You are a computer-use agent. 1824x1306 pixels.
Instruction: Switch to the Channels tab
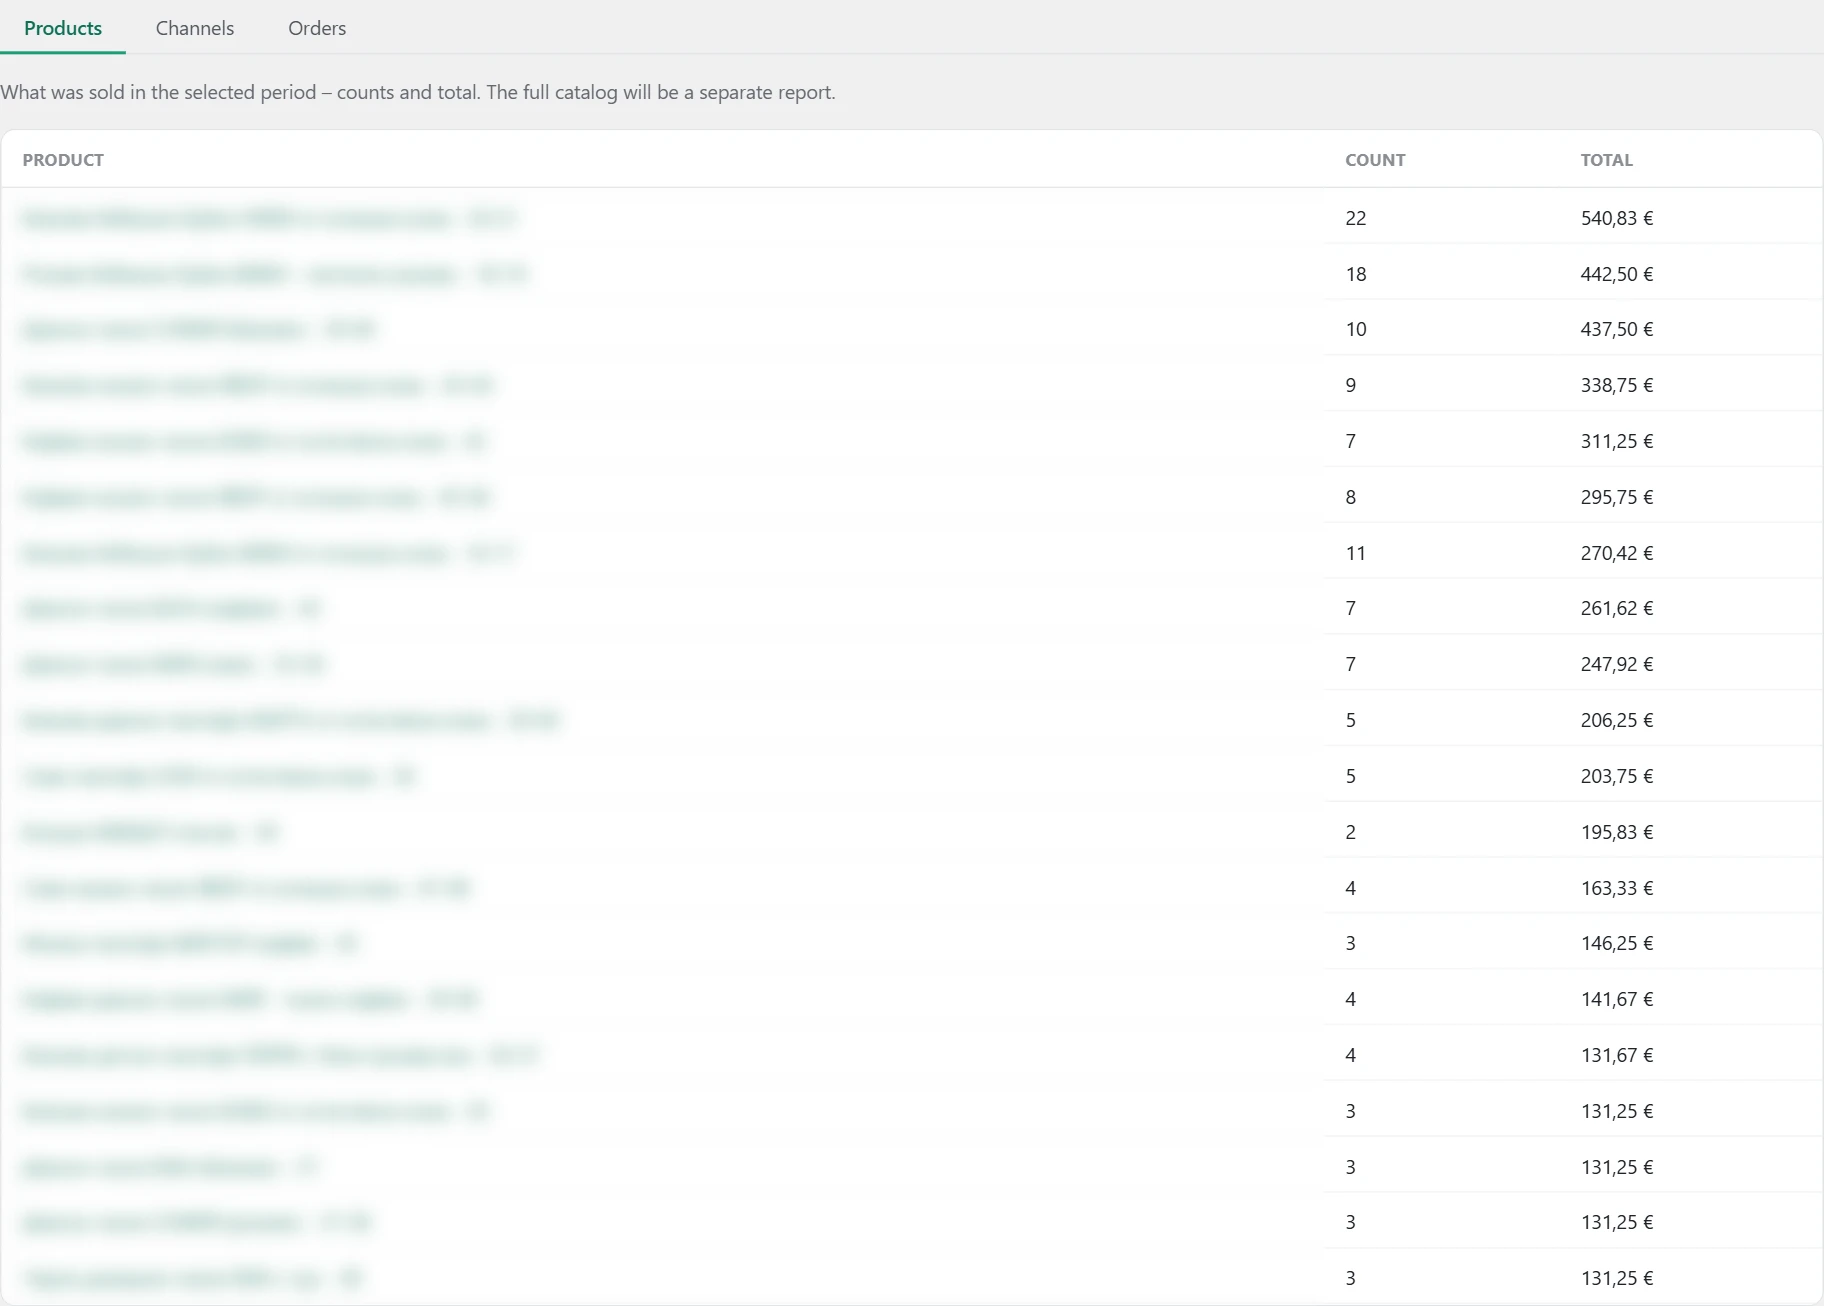(x=194, y=28)
